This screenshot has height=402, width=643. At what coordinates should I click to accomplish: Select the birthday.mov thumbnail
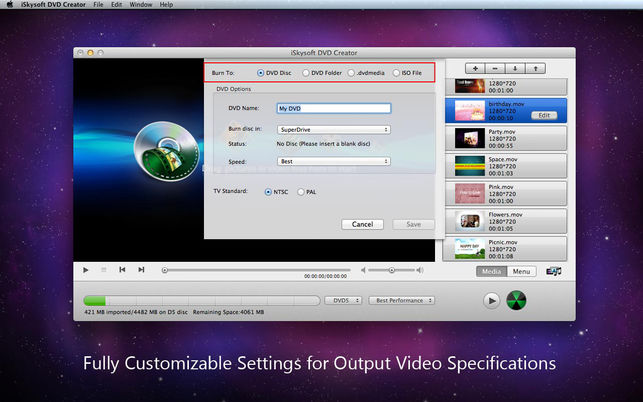coord(470,111)
